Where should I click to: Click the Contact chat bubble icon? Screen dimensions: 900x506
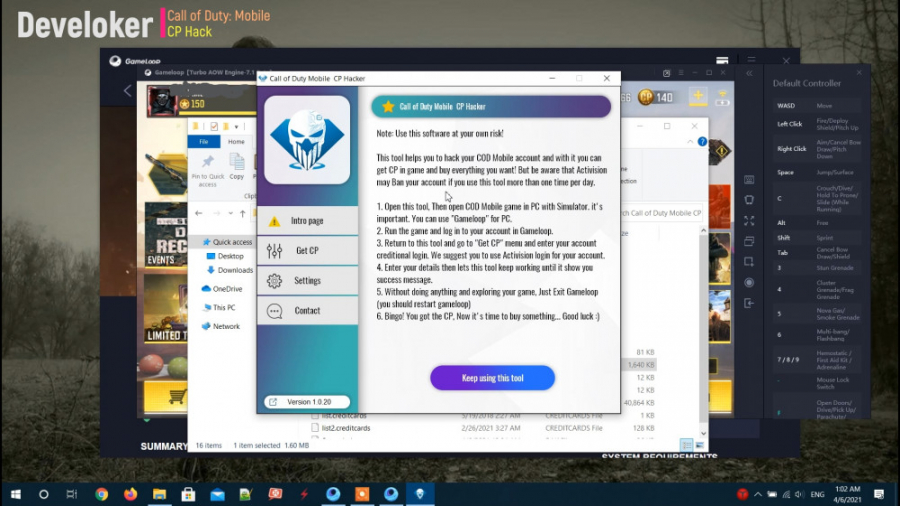tap(274, 311)
